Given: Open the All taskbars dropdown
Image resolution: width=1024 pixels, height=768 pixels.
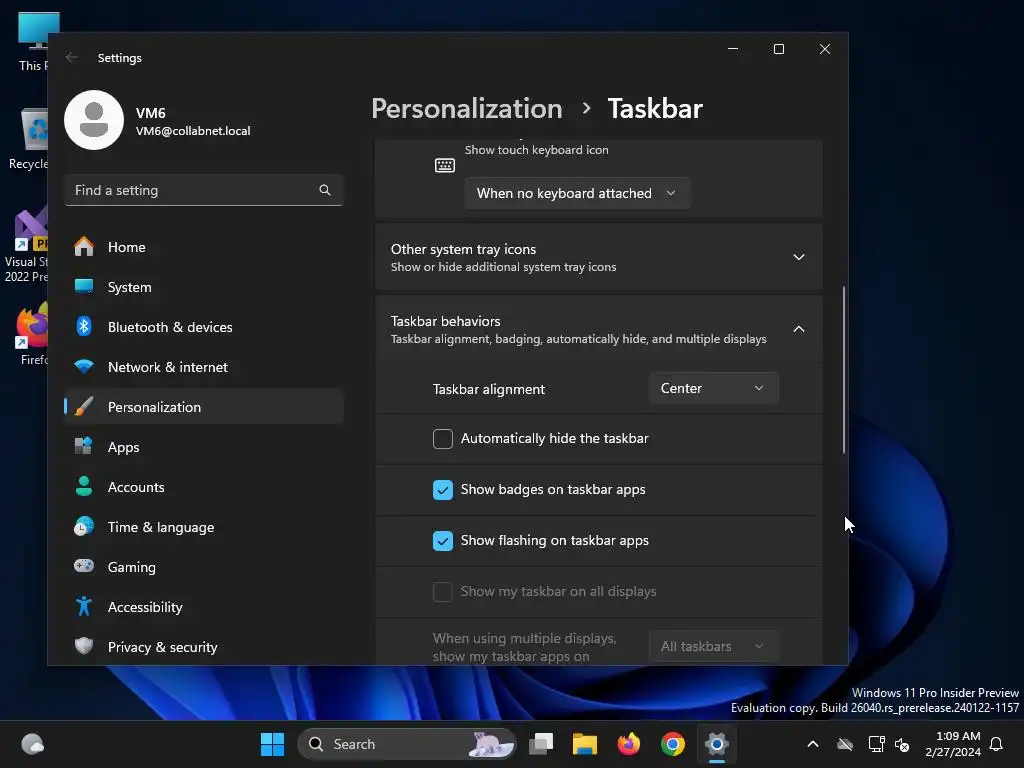Looking at the screenshot, I should pyautogui.click(x=713, y=646).
